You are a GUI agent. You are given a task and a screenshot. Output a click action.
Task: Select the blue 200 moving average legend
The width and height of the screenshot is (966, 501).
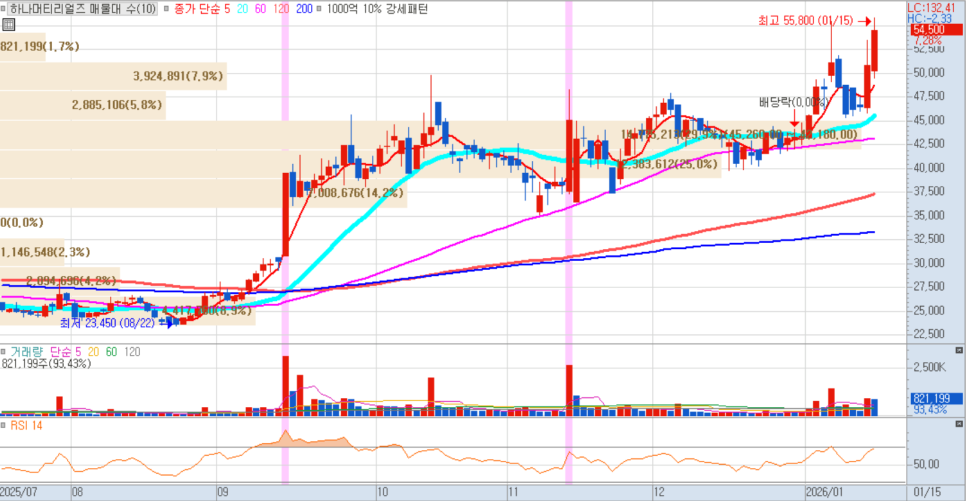(303, 9)
